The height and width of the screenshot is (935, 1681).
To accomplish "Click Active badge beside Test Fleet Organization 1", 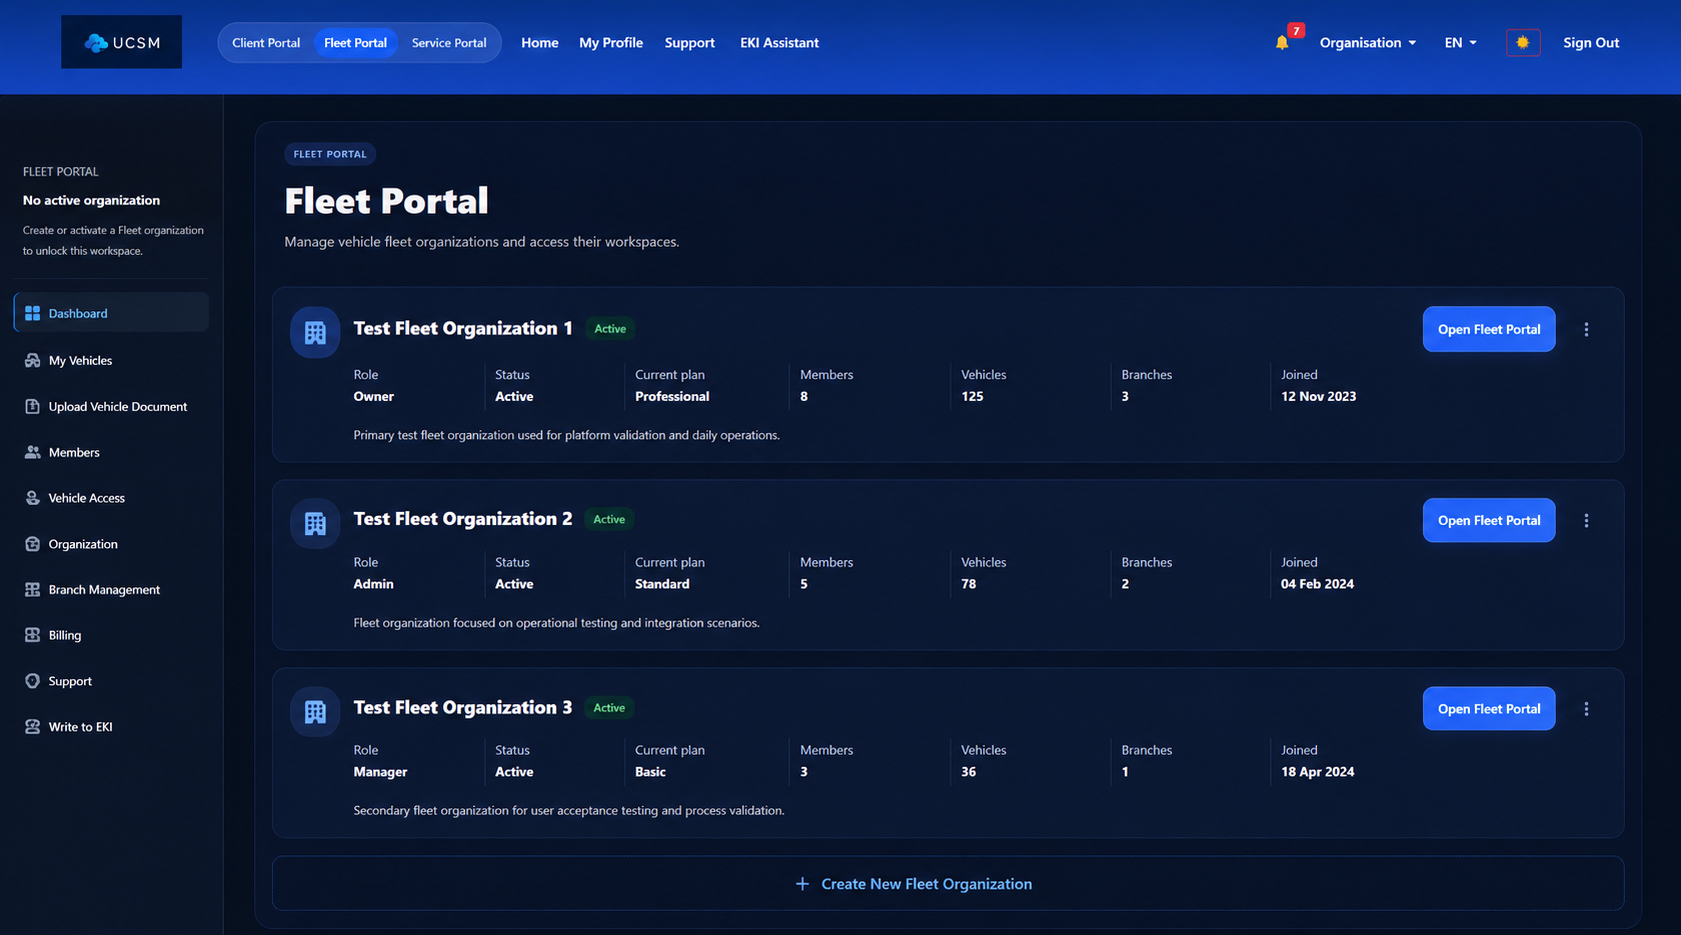I will [x=610, y=329].
